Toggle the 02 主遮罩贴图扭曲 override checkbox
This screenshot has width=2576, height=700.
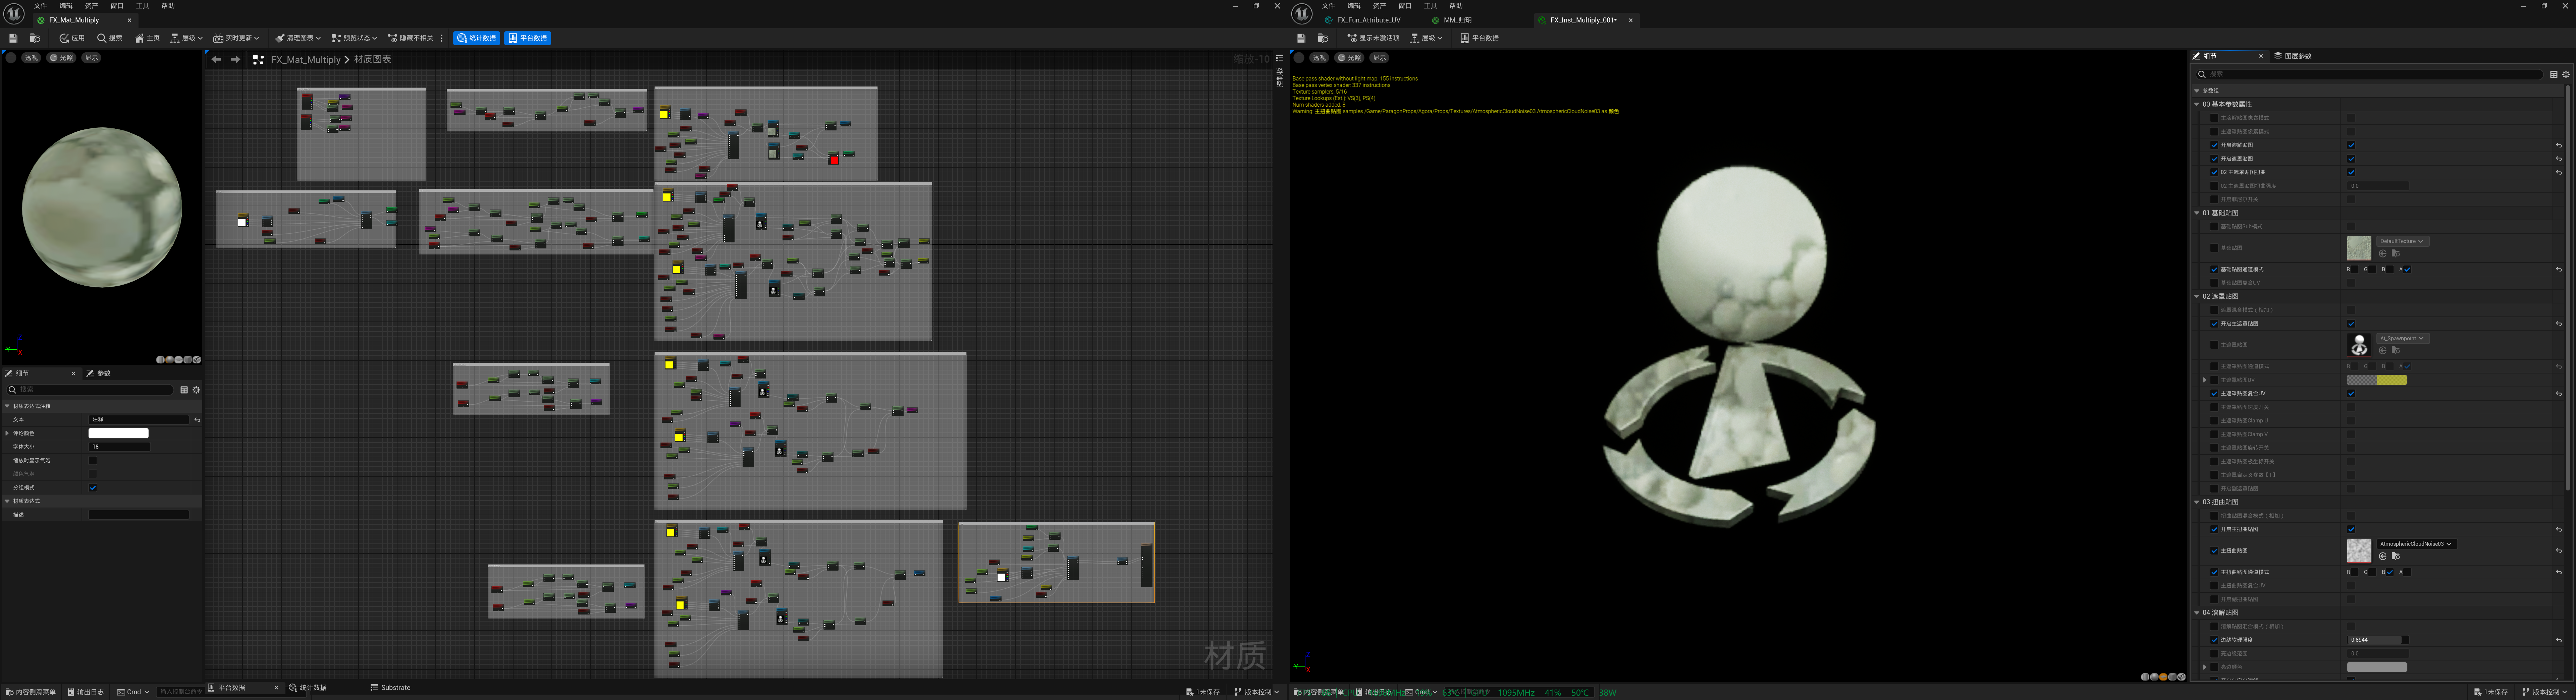click(2214, 172)
